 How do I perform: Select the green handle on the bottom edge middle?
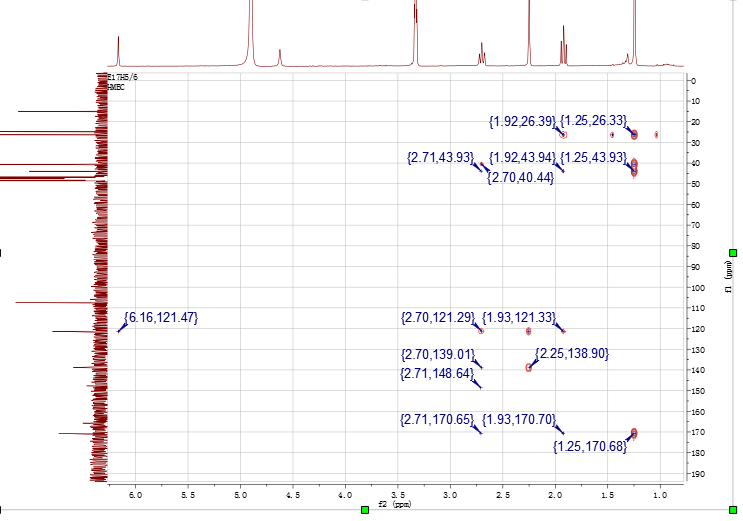[365, 510]
